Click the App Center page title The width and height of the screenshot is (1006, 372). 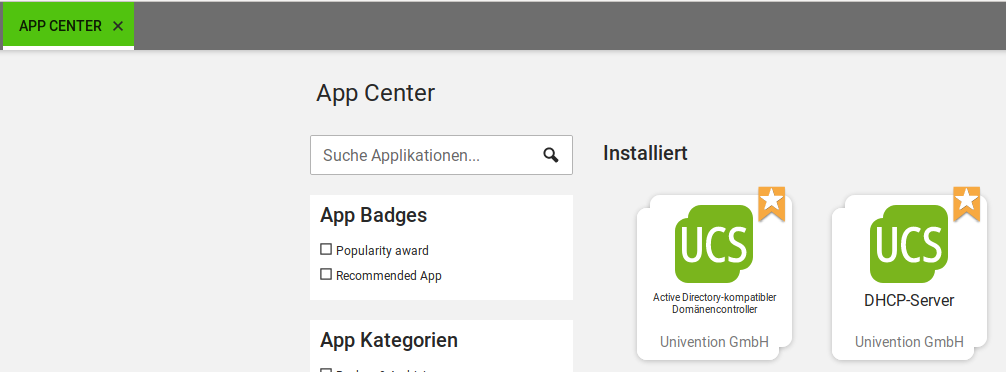[375, 94]
